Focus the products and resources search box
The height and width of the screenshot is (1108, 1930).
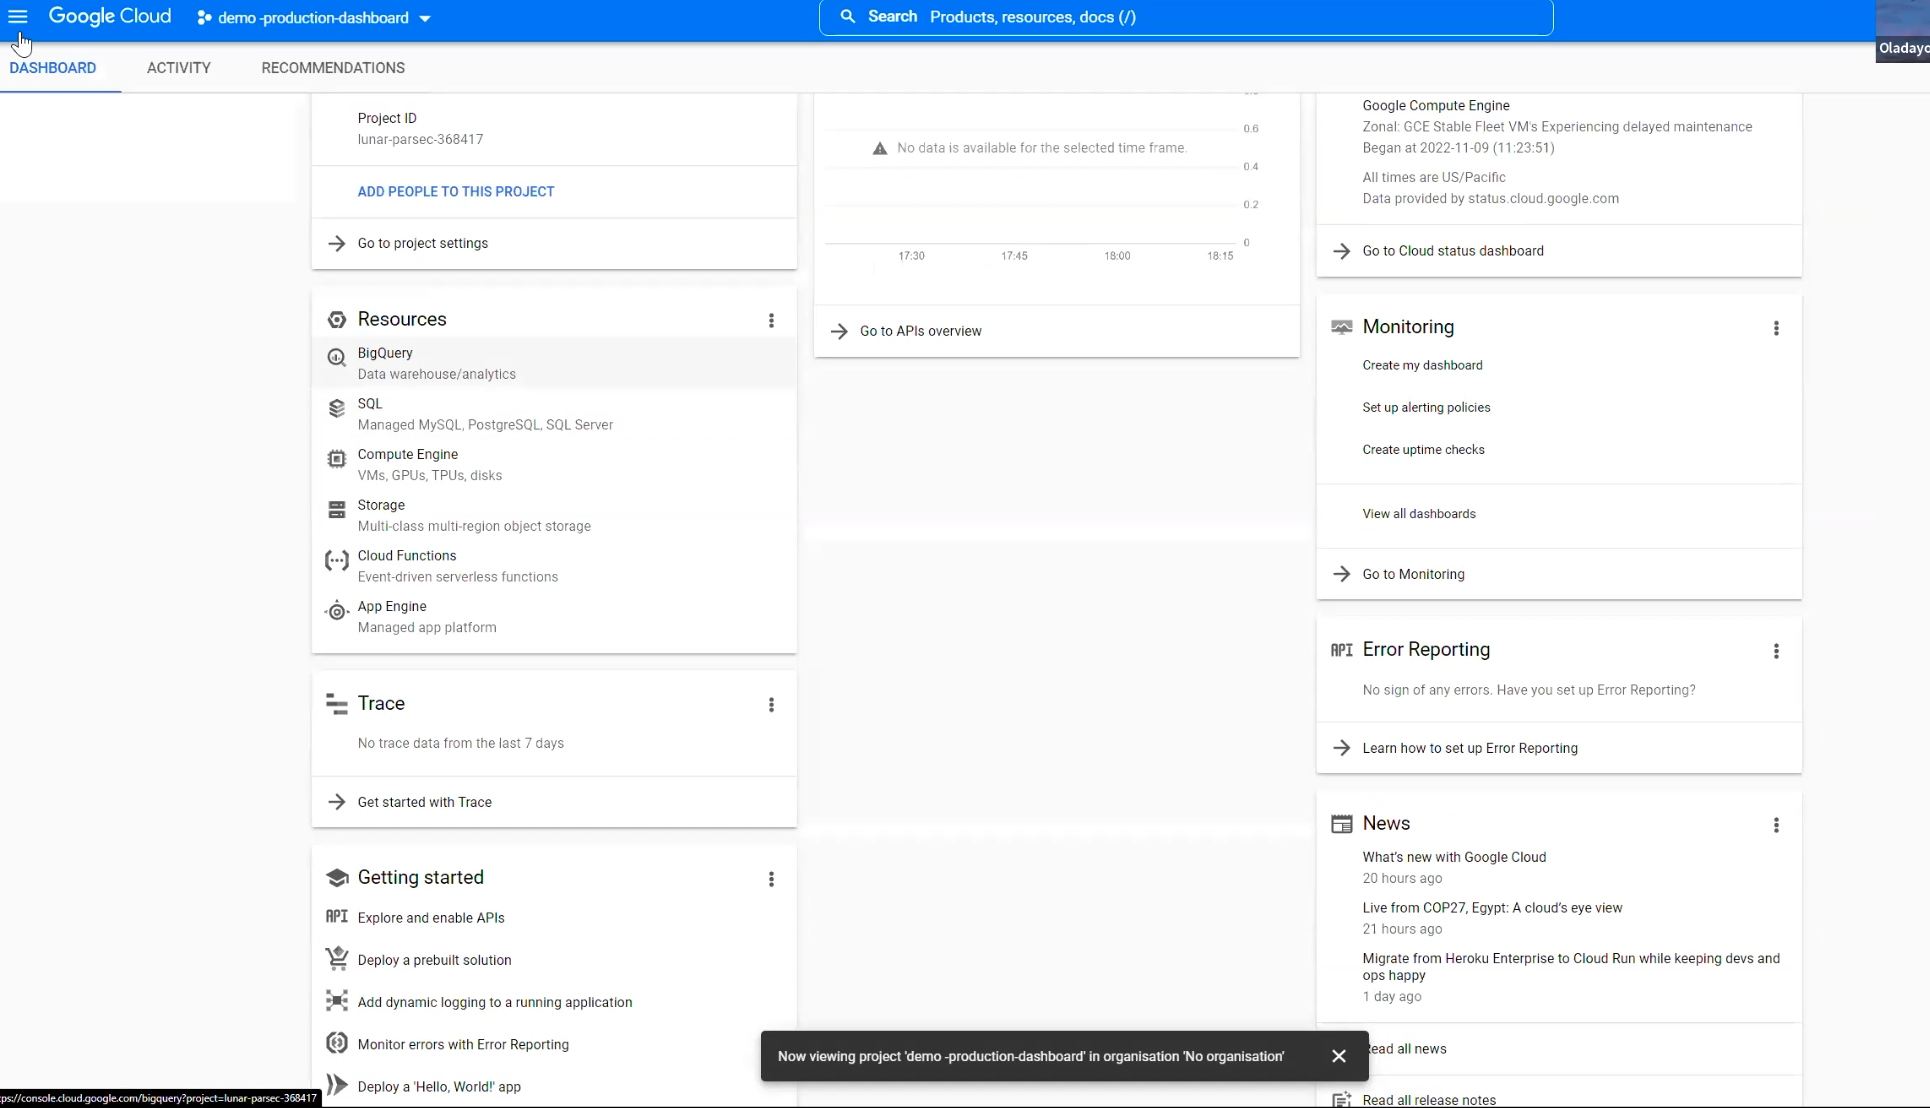click(1185, 17)
